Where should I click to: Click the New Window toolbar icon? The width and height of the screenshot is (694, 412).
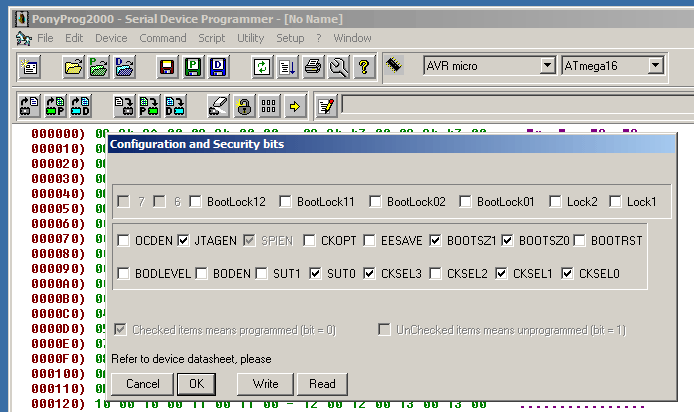point(30,67)
